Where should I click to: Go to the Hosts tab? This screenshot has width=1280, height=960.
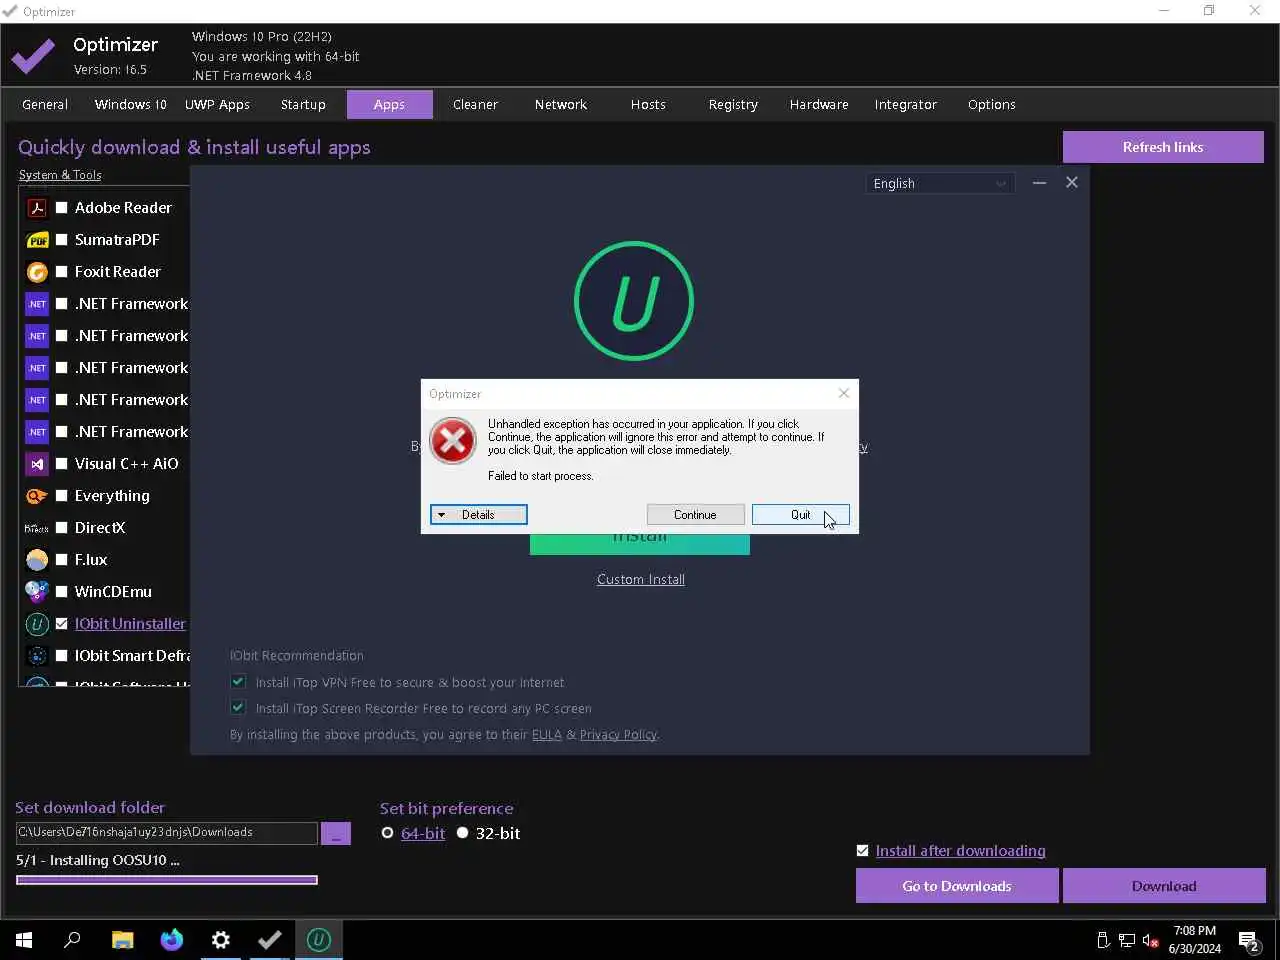click(648, 105)
